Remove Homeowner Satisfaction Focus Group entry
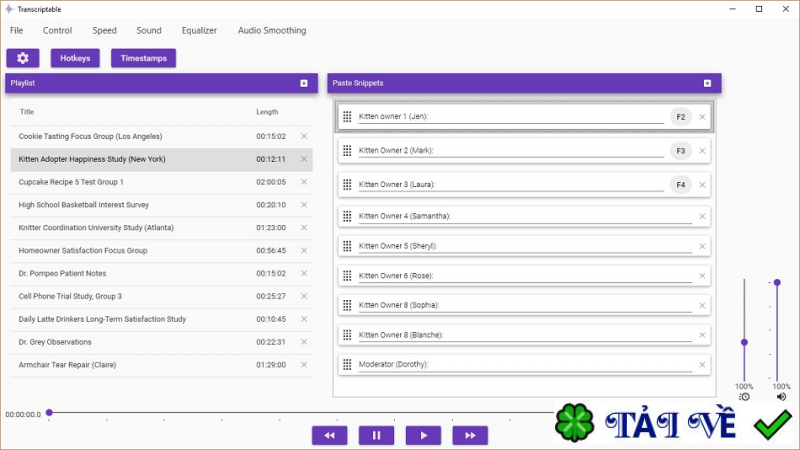The width and height of the screenshot is (800, 450). click(x=304, y=251)
